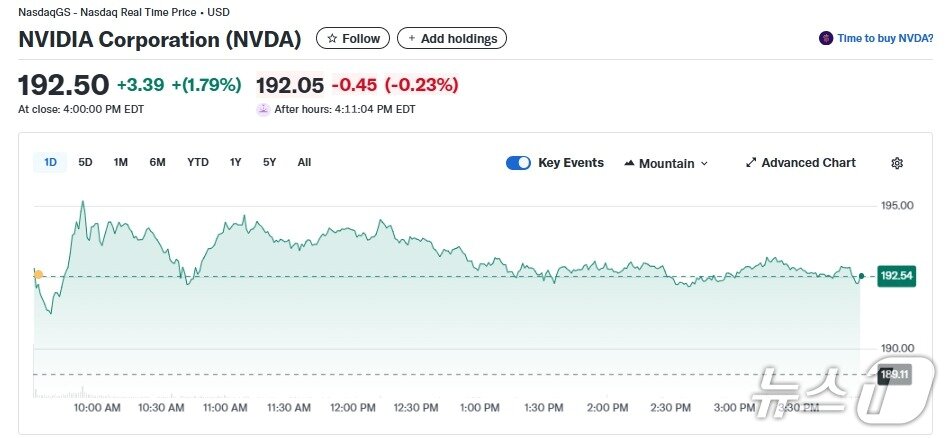This screenshot has height=438, width=949.
Task: Click the Mountain chart type icon
Action: click(629, 163)
